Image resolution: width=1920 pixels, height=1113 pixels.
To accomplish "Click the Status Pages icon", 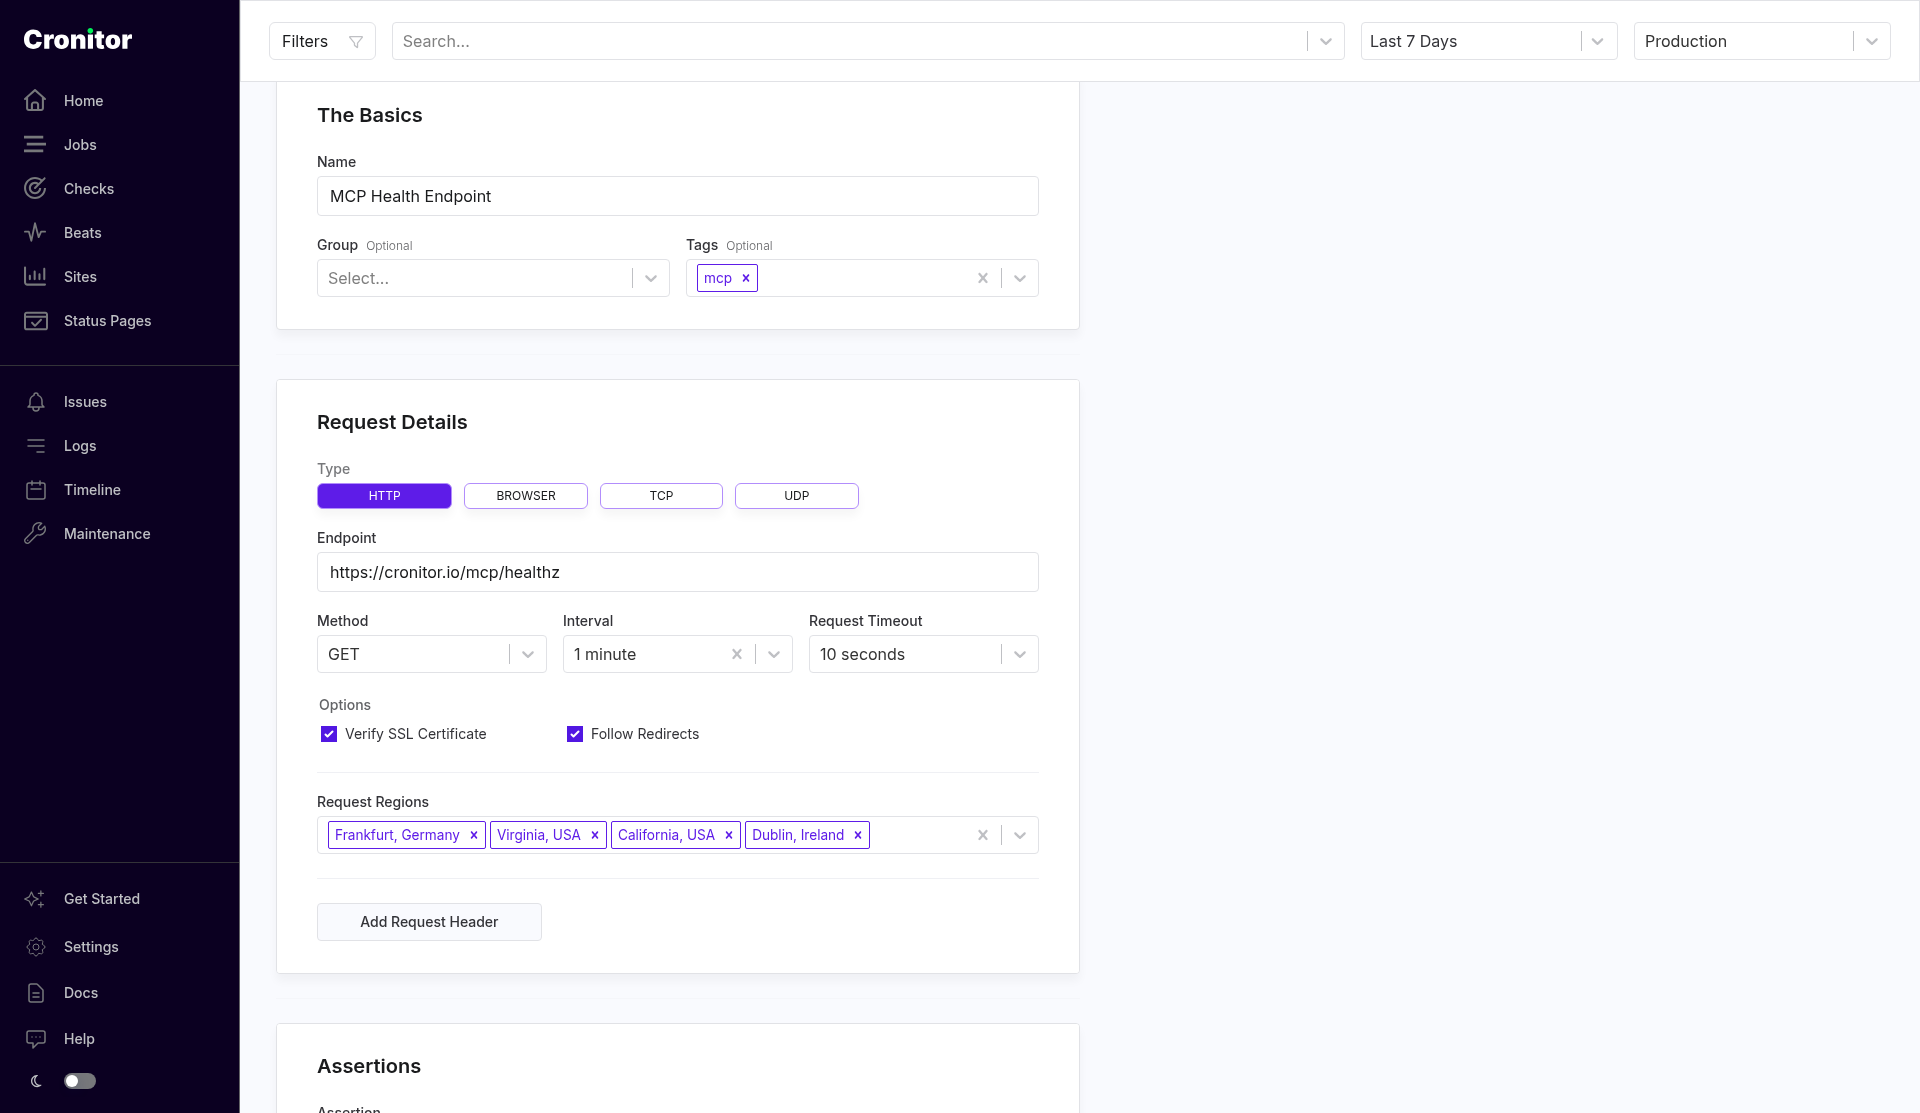I will (x=35, y=321).
